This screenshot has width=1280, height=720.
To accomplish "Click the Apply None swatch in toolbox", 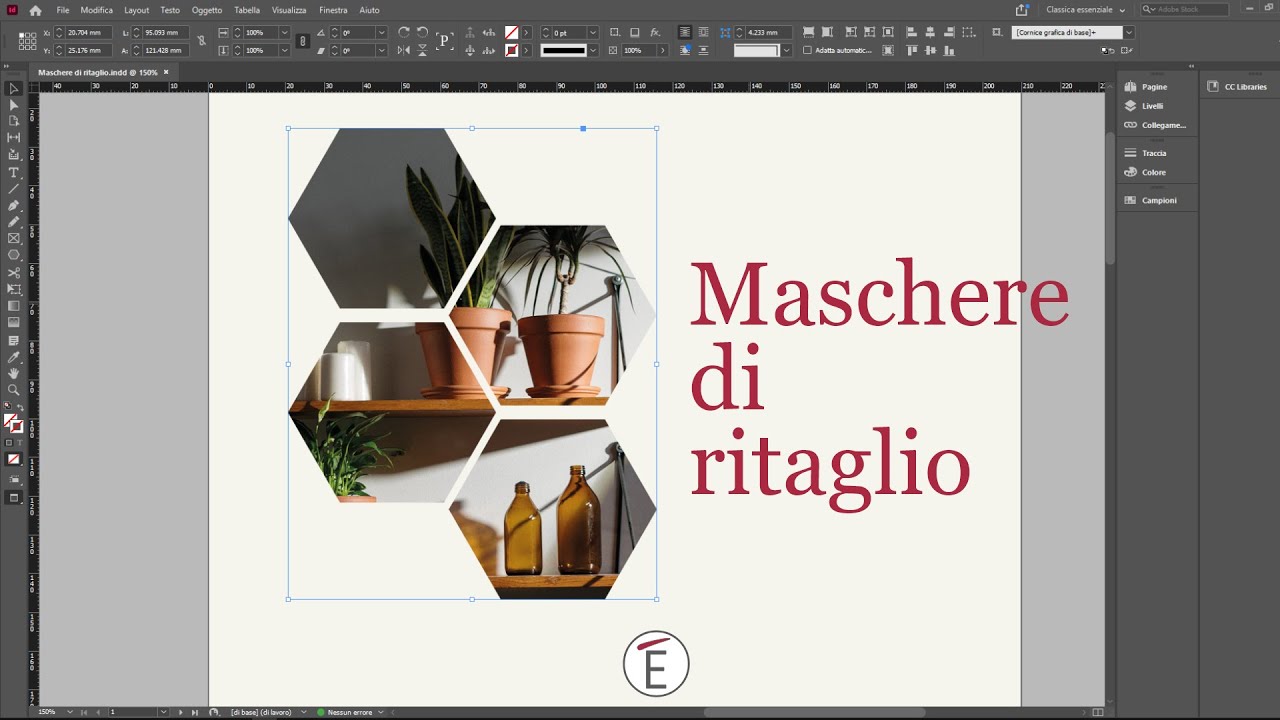I will point(14,459).
